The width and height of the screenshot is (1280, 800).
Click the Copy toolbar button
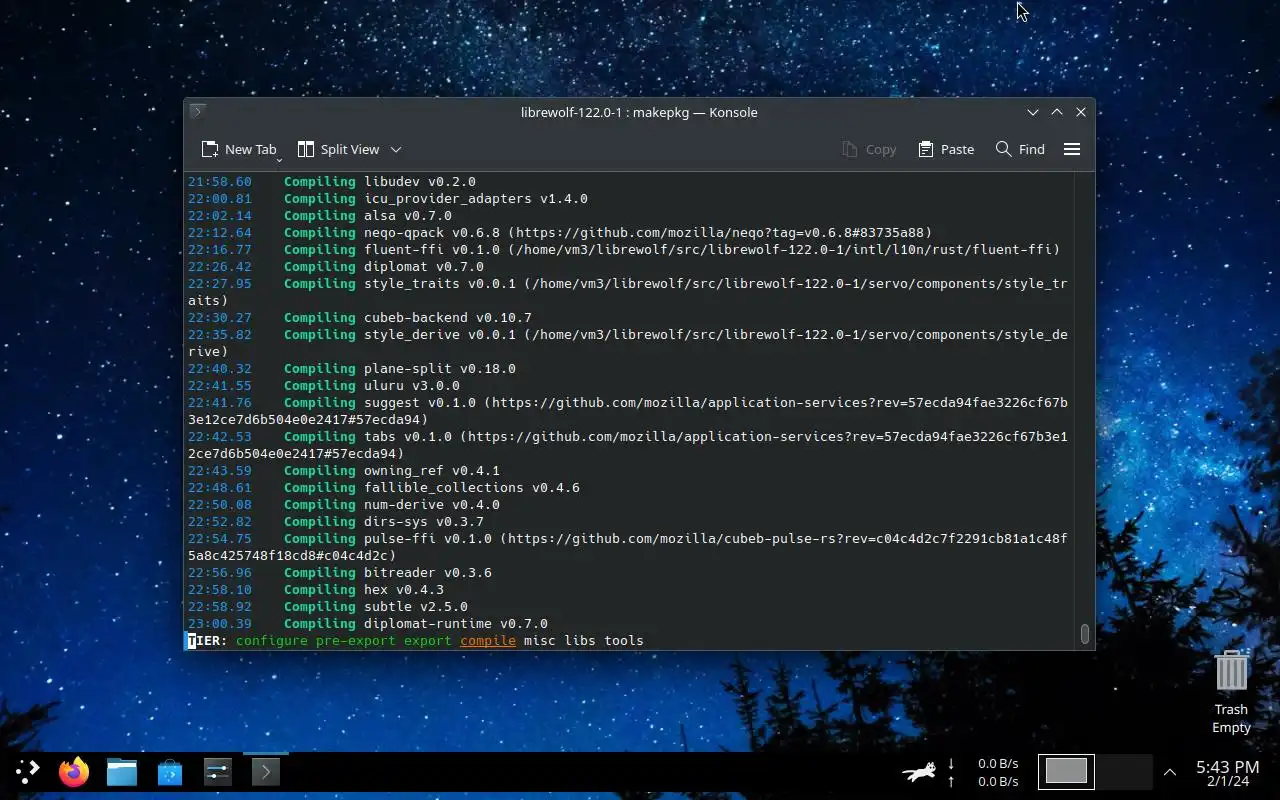pos(869,149)
